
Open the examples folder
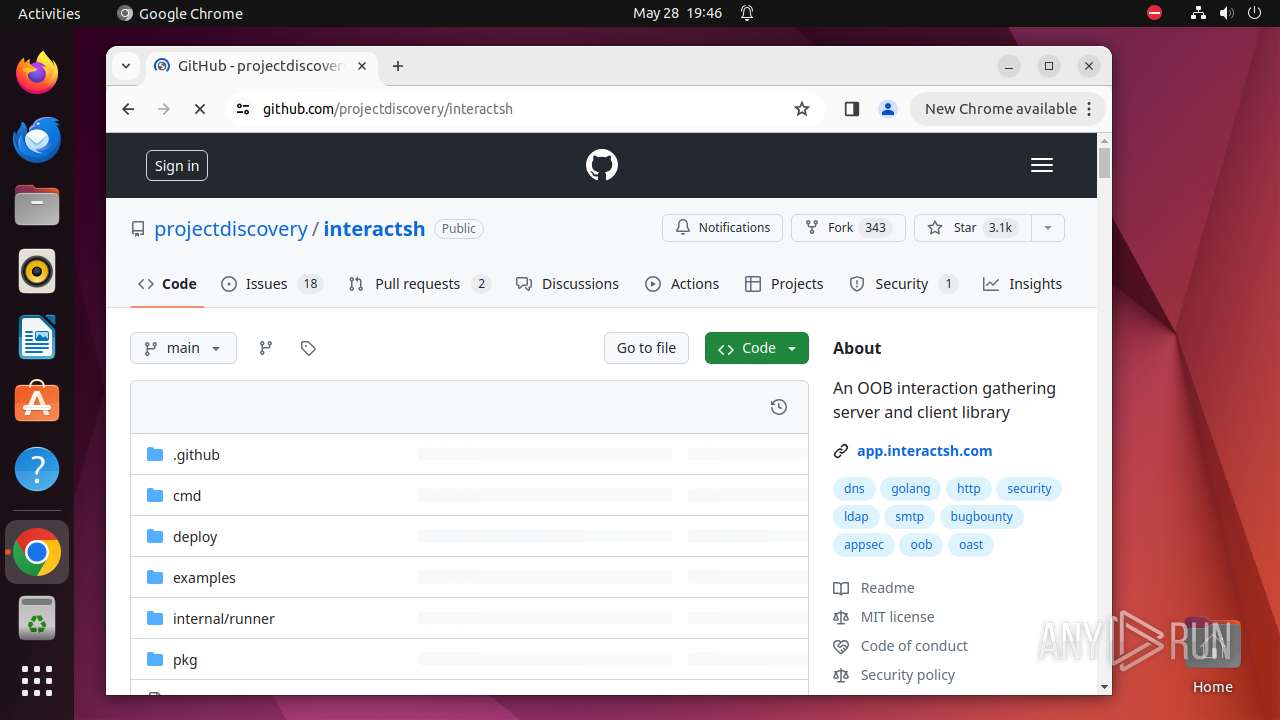pyautogui.click(x=204, y=578)
